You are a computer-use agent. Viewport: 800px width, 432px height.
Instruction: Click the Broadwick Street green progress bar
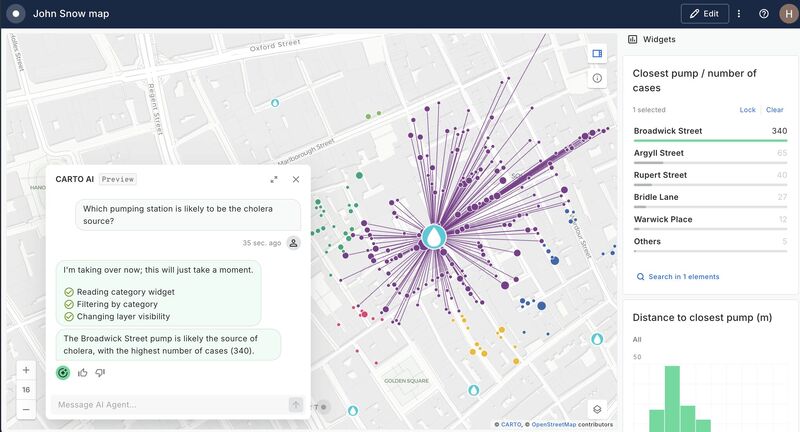click(x=710, y=140)
